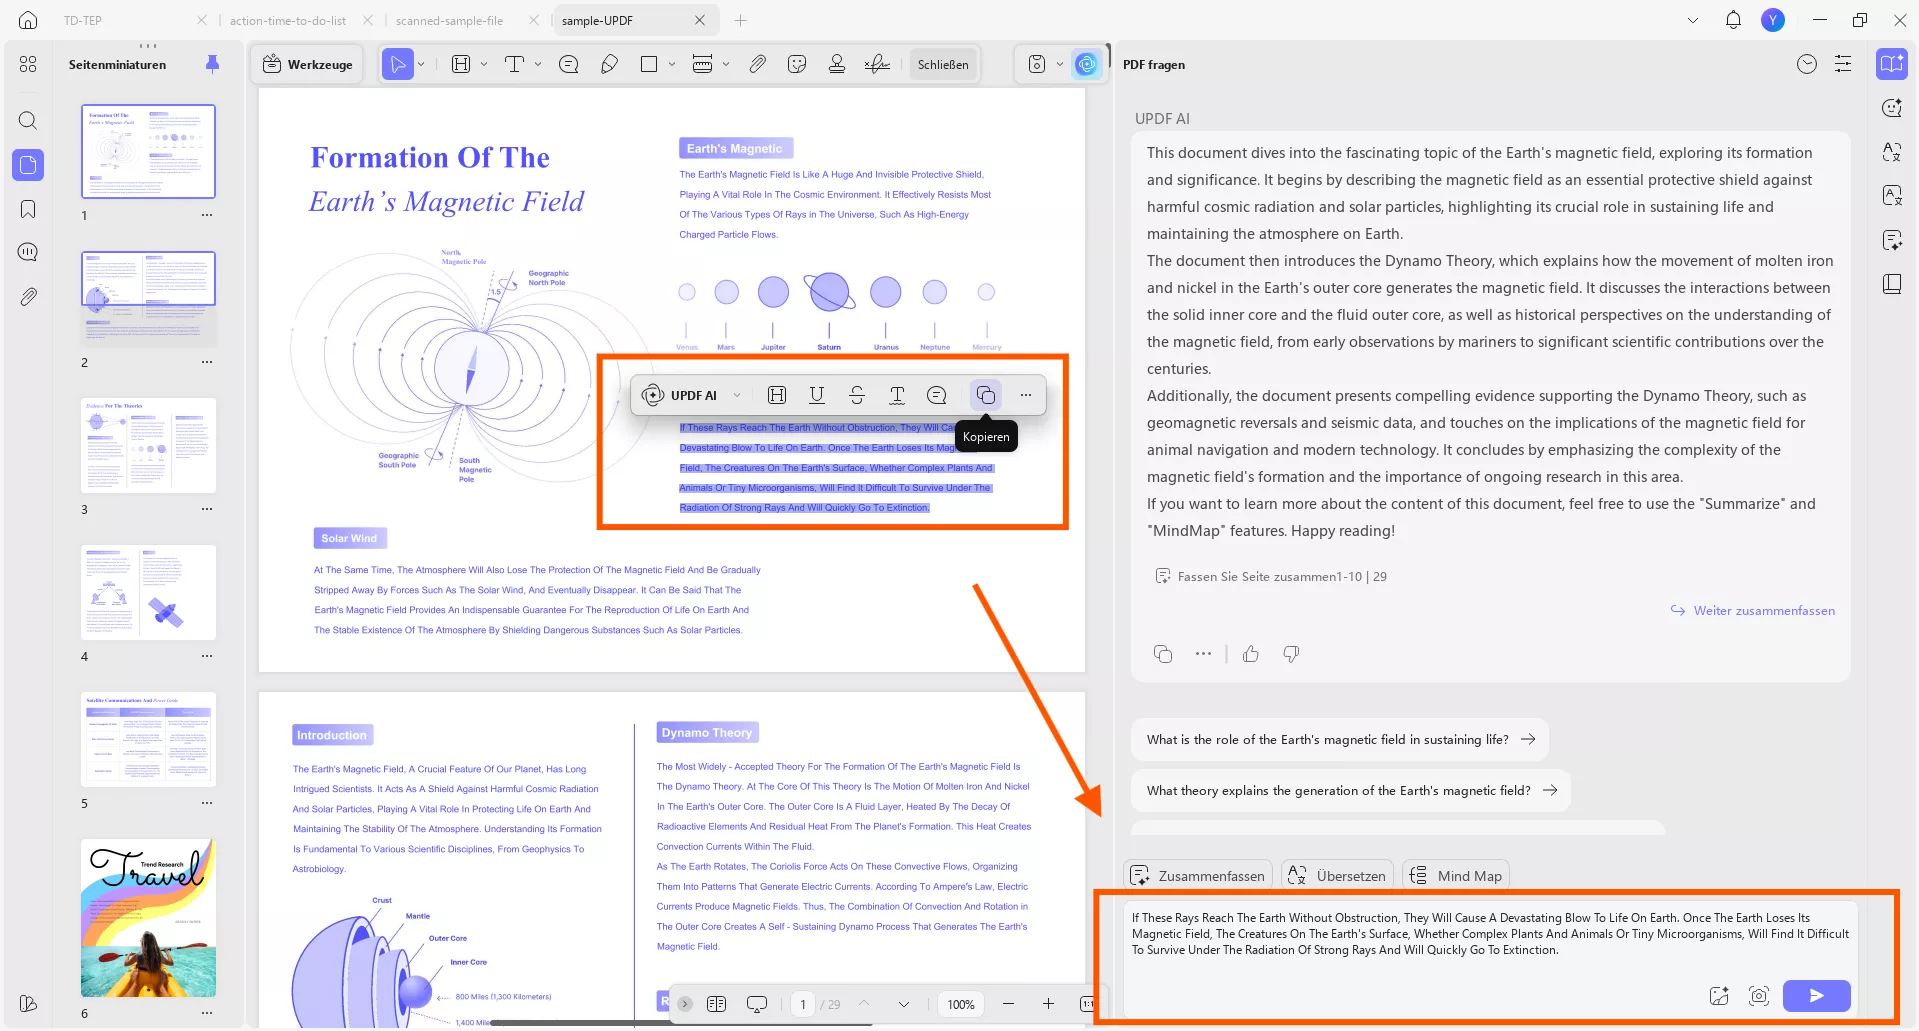The width and height of the screenshot is (1919, 1031).
Task: Open the attachments panel in left sidebar
Action: 28,297
